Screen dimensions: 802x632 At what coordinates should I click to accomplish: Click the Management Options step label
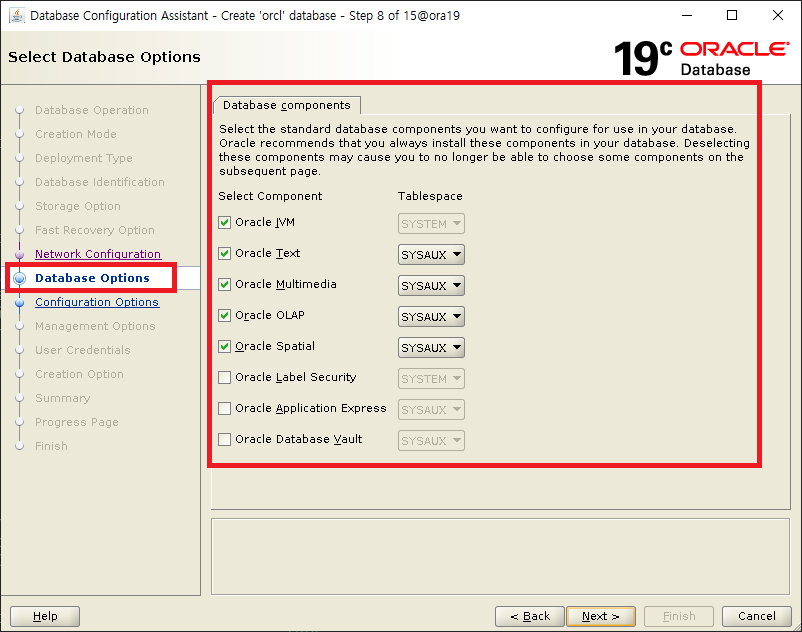point(95,326)
